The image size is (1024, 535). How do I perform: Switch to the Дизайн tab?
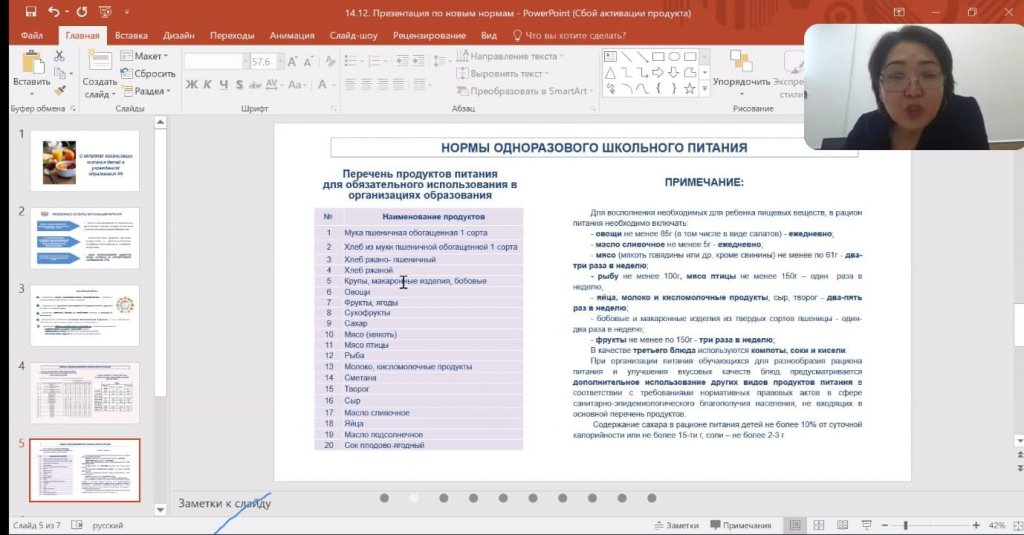(x=178, y=35)
